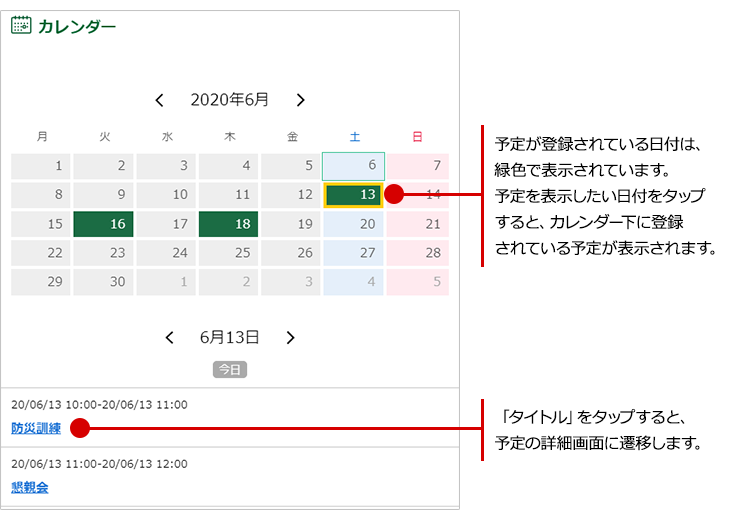The height and width of the screenshot is (519, 750).
Task: Pick greyed-out next-month date 5
Action: [418, 282]
